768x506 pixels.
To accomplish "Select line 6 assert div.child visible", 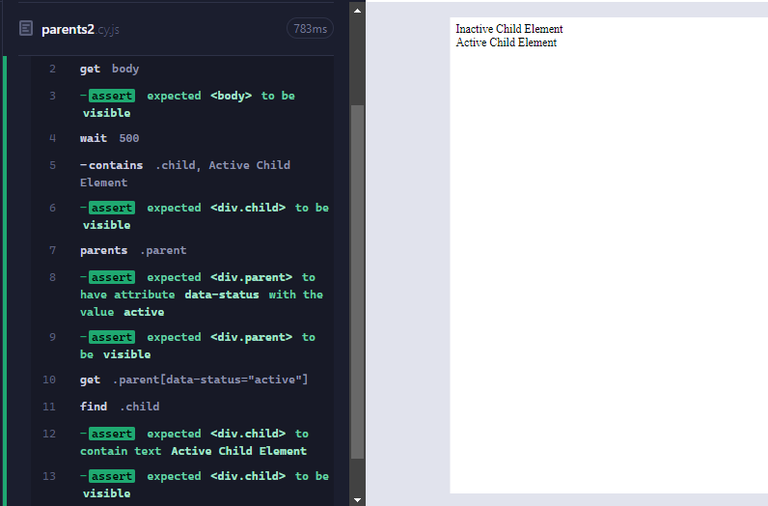I will (182, 217).
